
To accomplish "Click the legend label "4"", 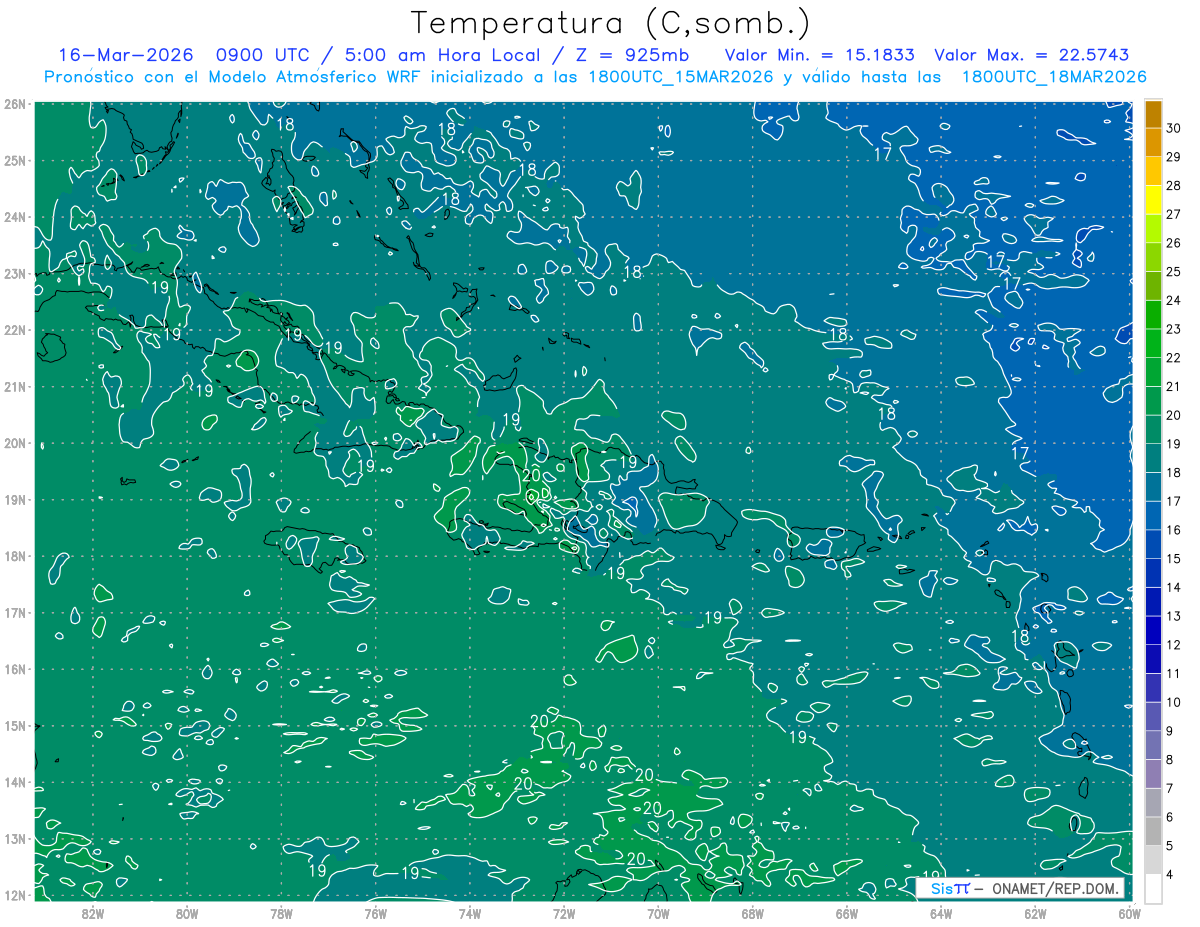I will click(x=1170, y=874).
